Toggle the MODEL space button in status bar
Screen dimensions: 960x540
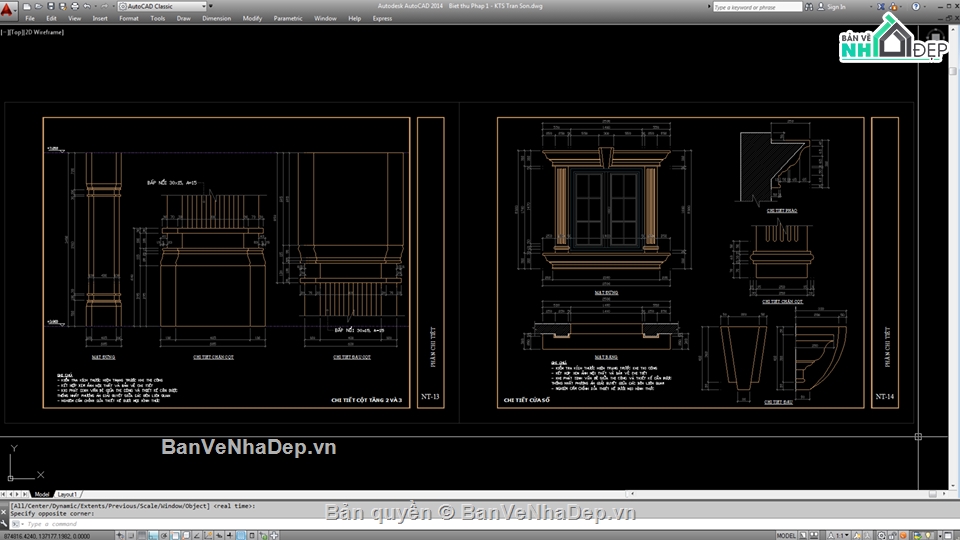pyautogui.click(x=787, y=535)
